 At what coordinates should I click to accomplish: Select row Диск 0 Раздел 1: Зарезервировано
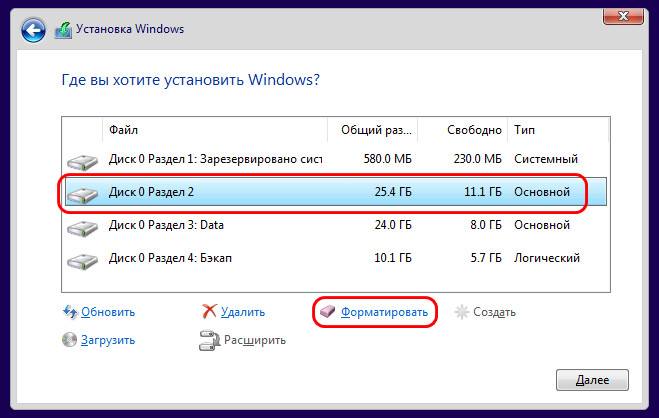tap(335, 159)
